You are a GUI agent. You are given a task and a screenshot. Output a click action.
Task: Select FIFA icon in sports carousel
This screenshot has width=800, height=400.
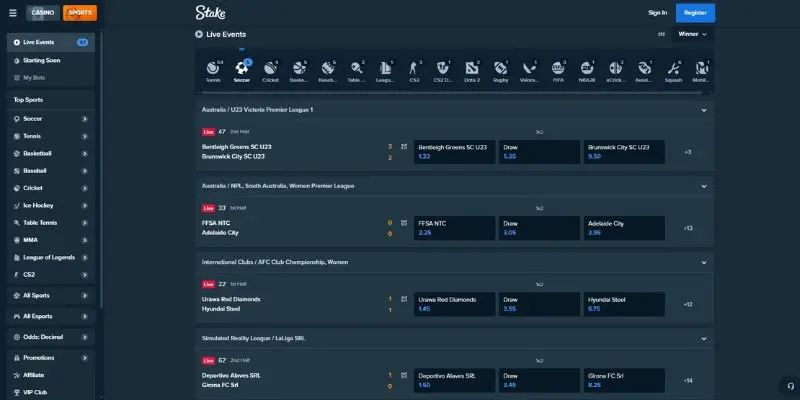point(558,68)
